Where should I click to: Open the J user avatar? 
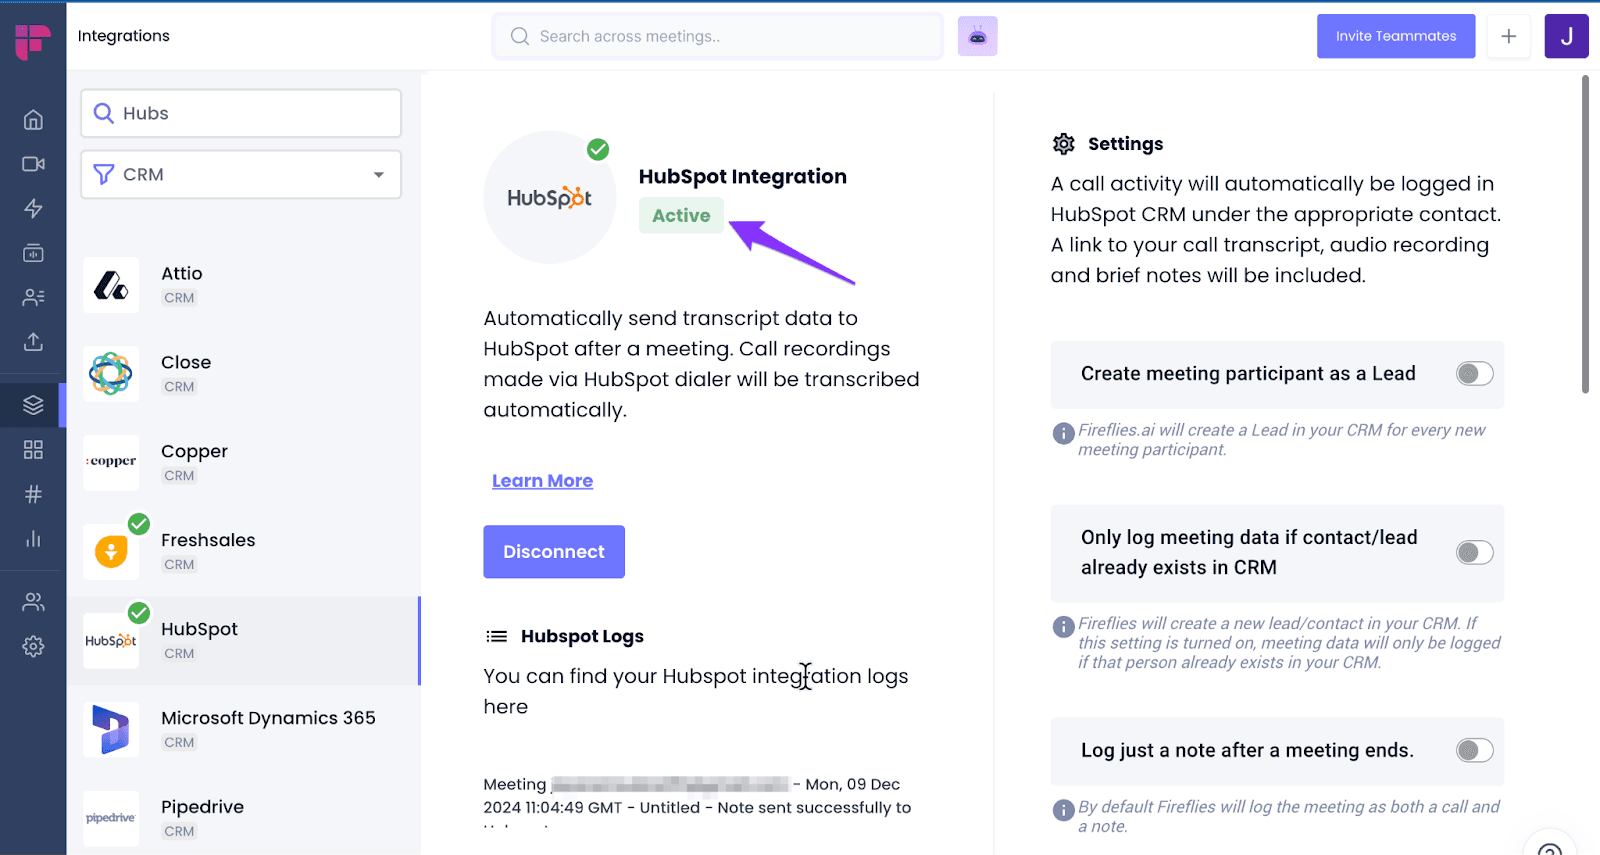point(1566,36)
